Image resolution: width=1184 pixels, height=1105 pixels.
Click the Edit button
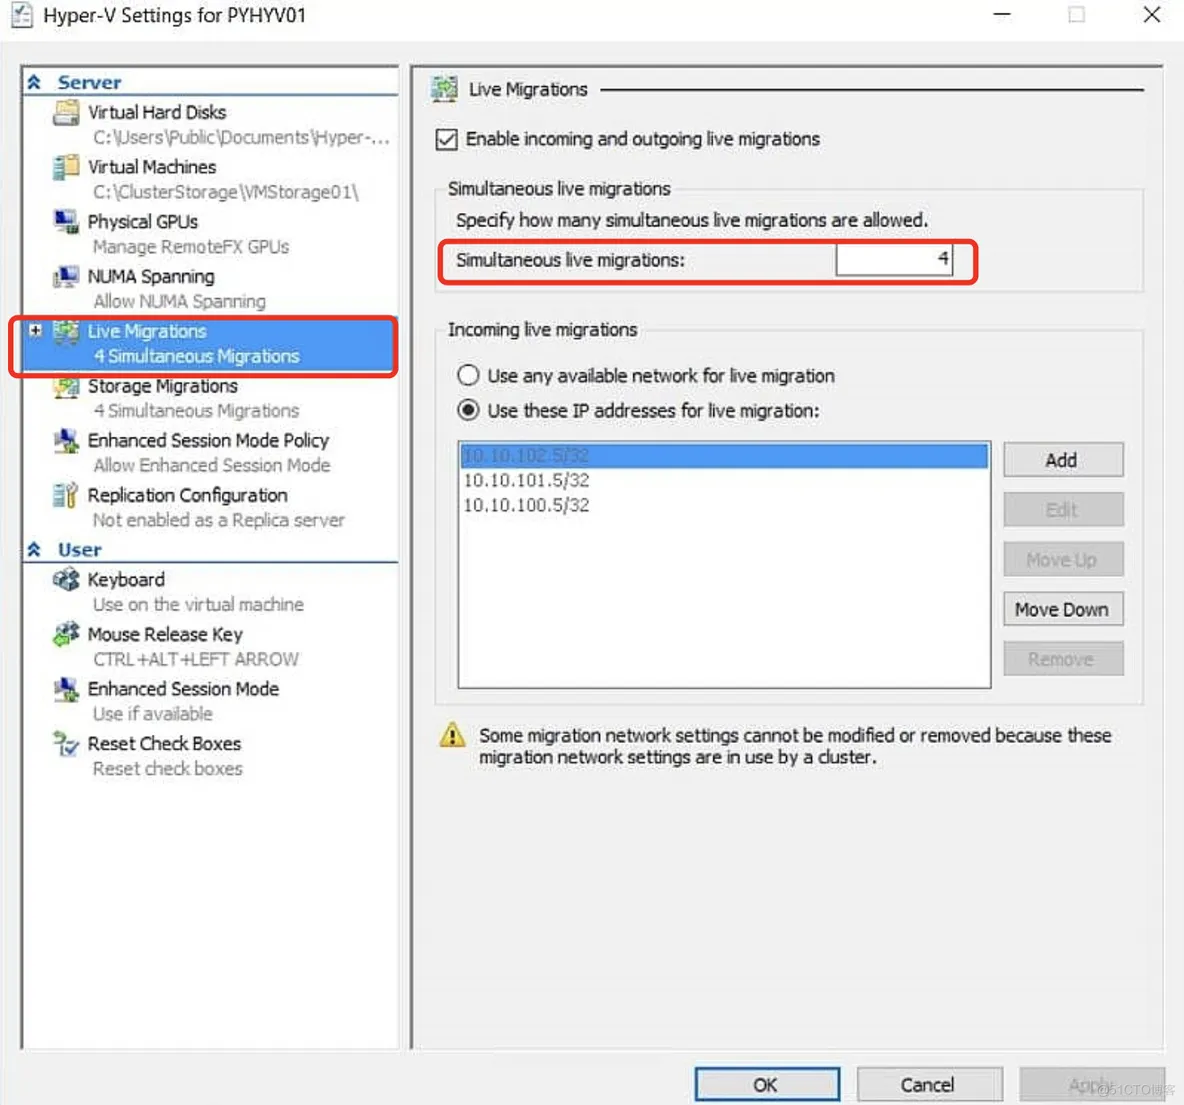click(x=1062, y=510)
